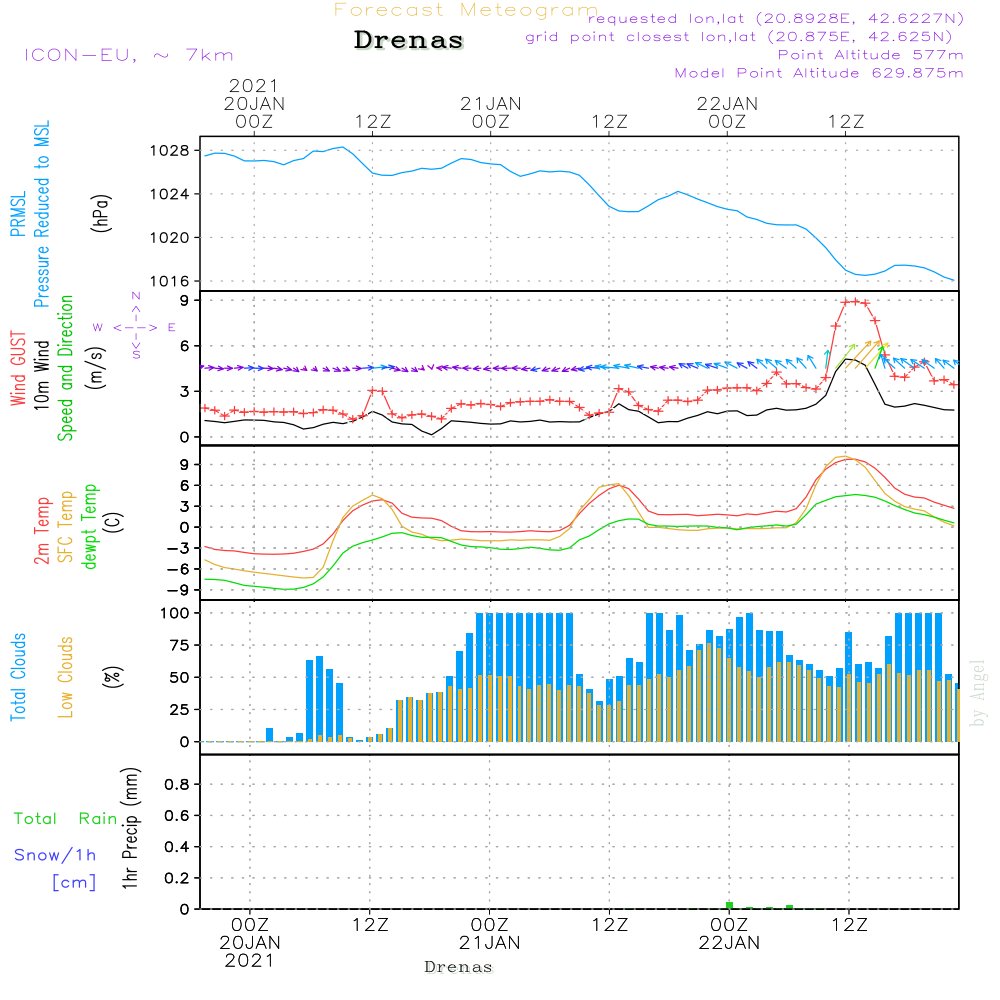Click "00Z 20JAN 2021" label on bottom axis

(250, 943)
